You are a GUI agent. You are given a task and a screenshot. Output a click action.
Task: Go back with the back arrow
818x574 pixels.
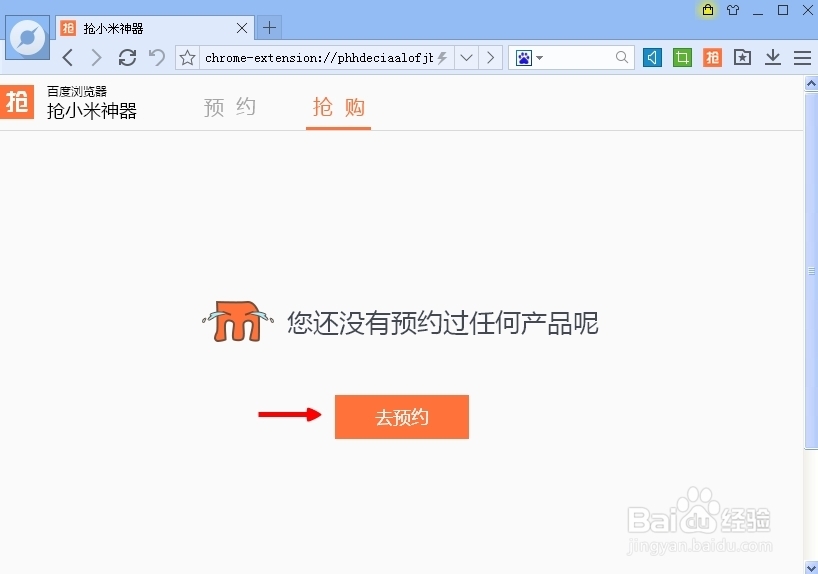tap(67, 57)
